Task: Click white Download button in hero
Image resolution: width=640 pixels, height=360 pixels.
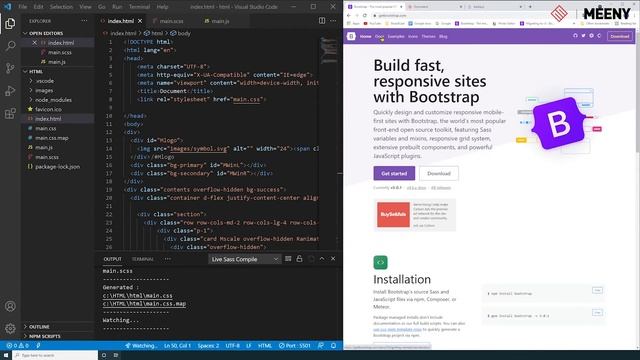Action: pos(439,173)
